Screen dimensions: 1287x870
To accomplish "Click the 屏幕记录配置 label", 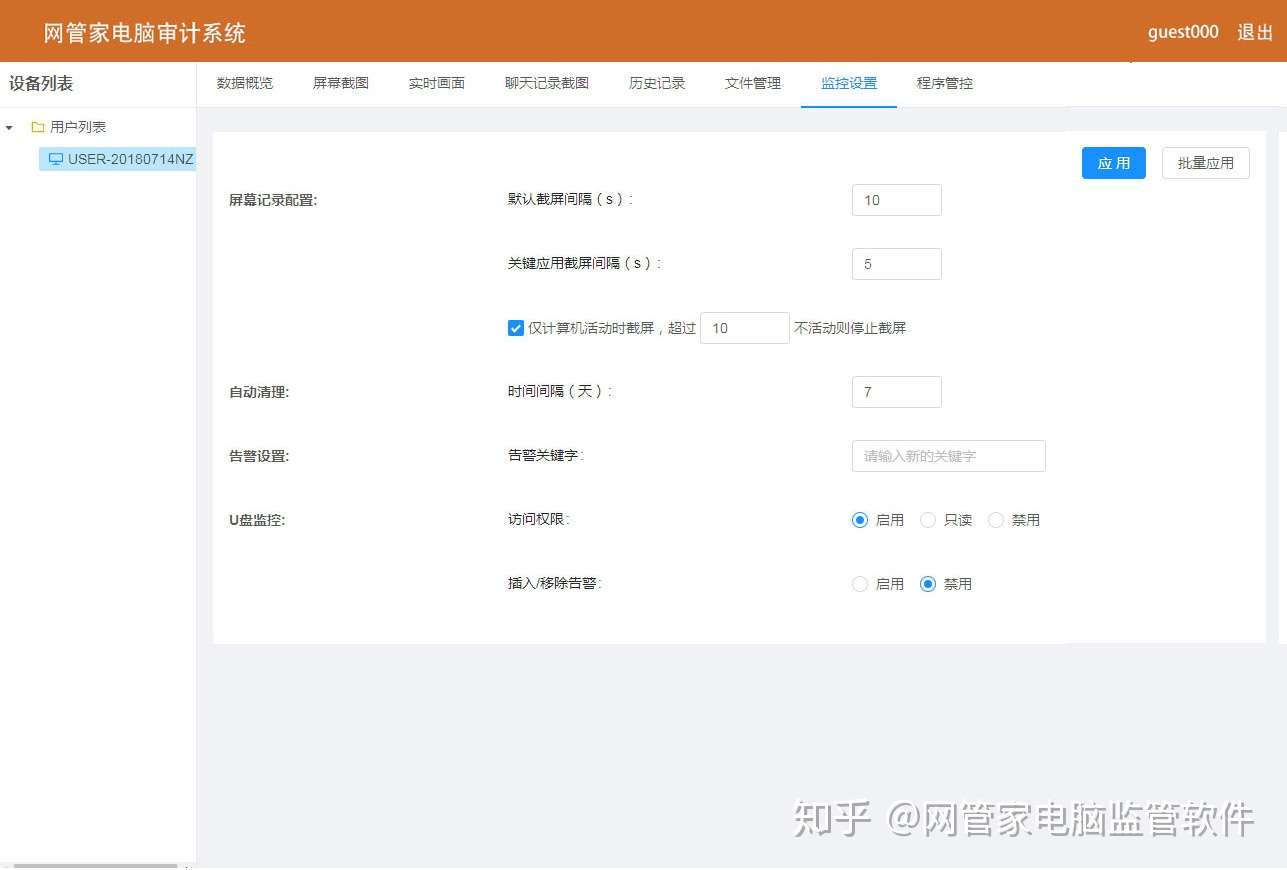I will pyautogui.click(x=273, y=200).
